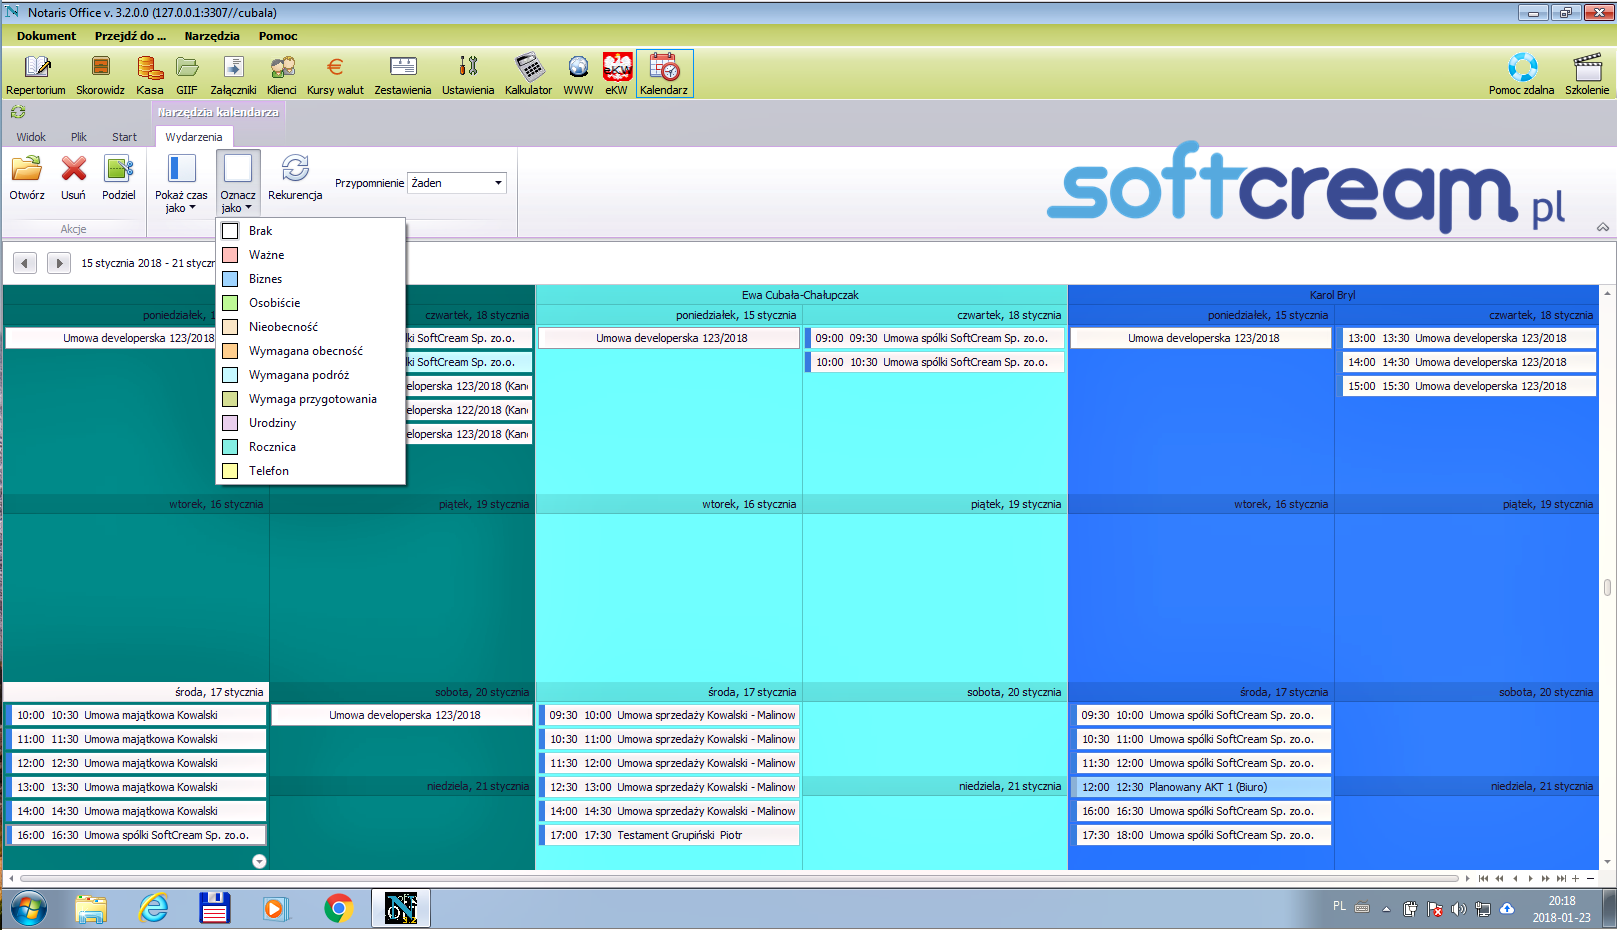
Task: Click the Rekurencja recurrence button
Action: click(x=295, y=180)
